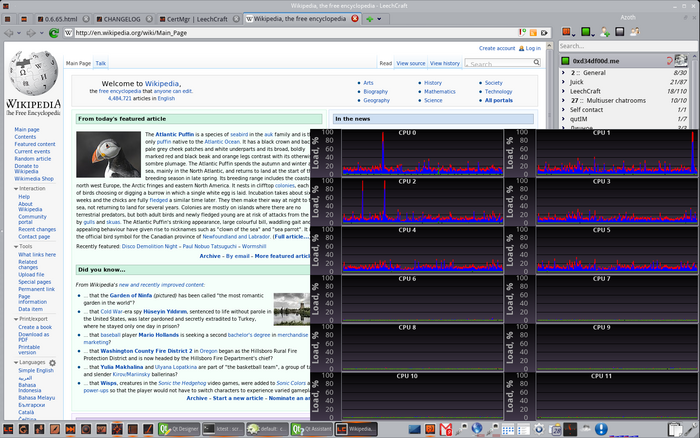Open the View history tab on Wikipedia
This screenshot has width=700, height=438.
445,63
